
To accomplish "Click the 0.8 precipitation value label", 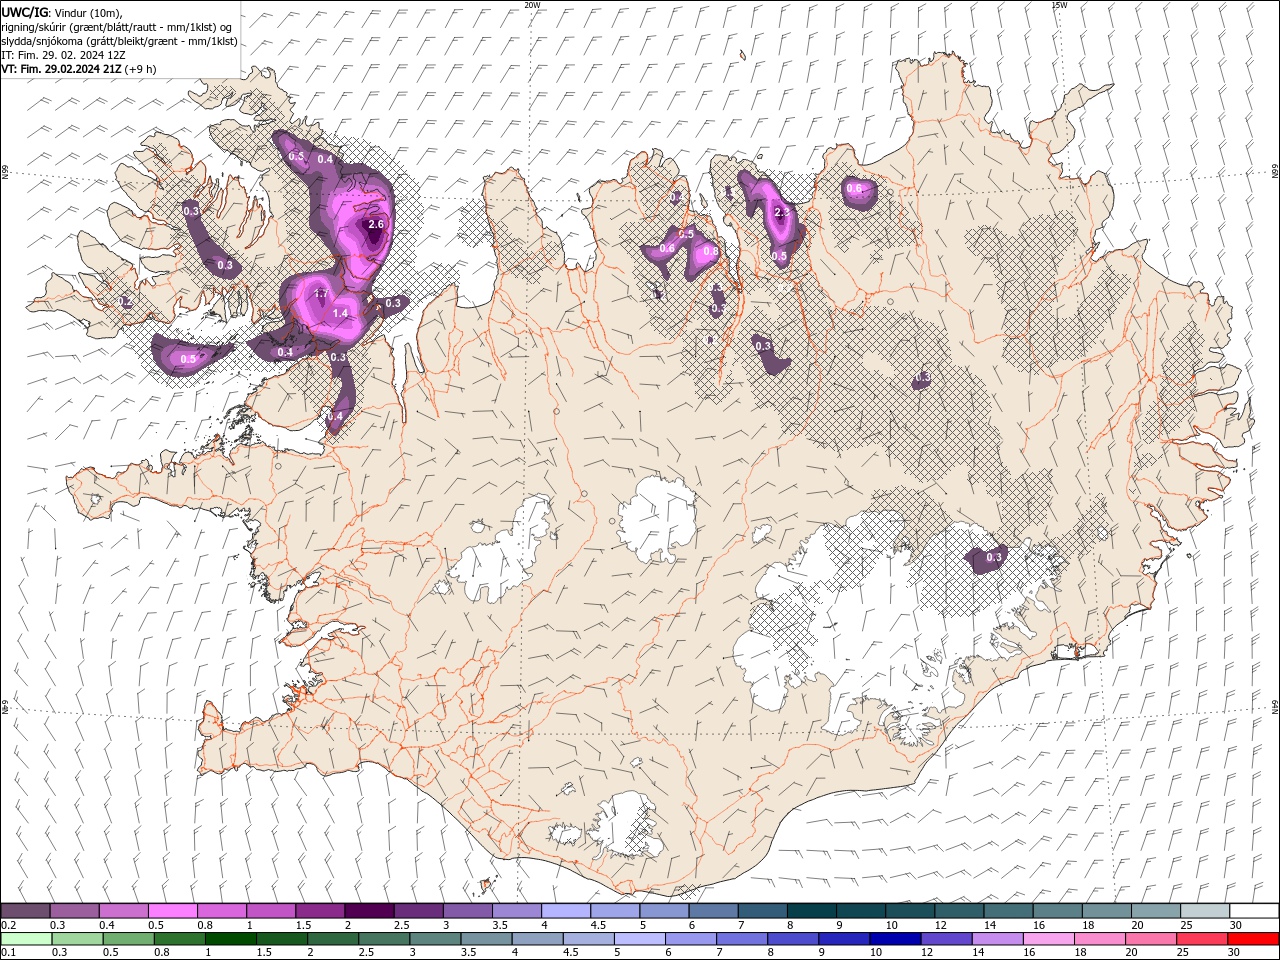I will tap(710, 252).
